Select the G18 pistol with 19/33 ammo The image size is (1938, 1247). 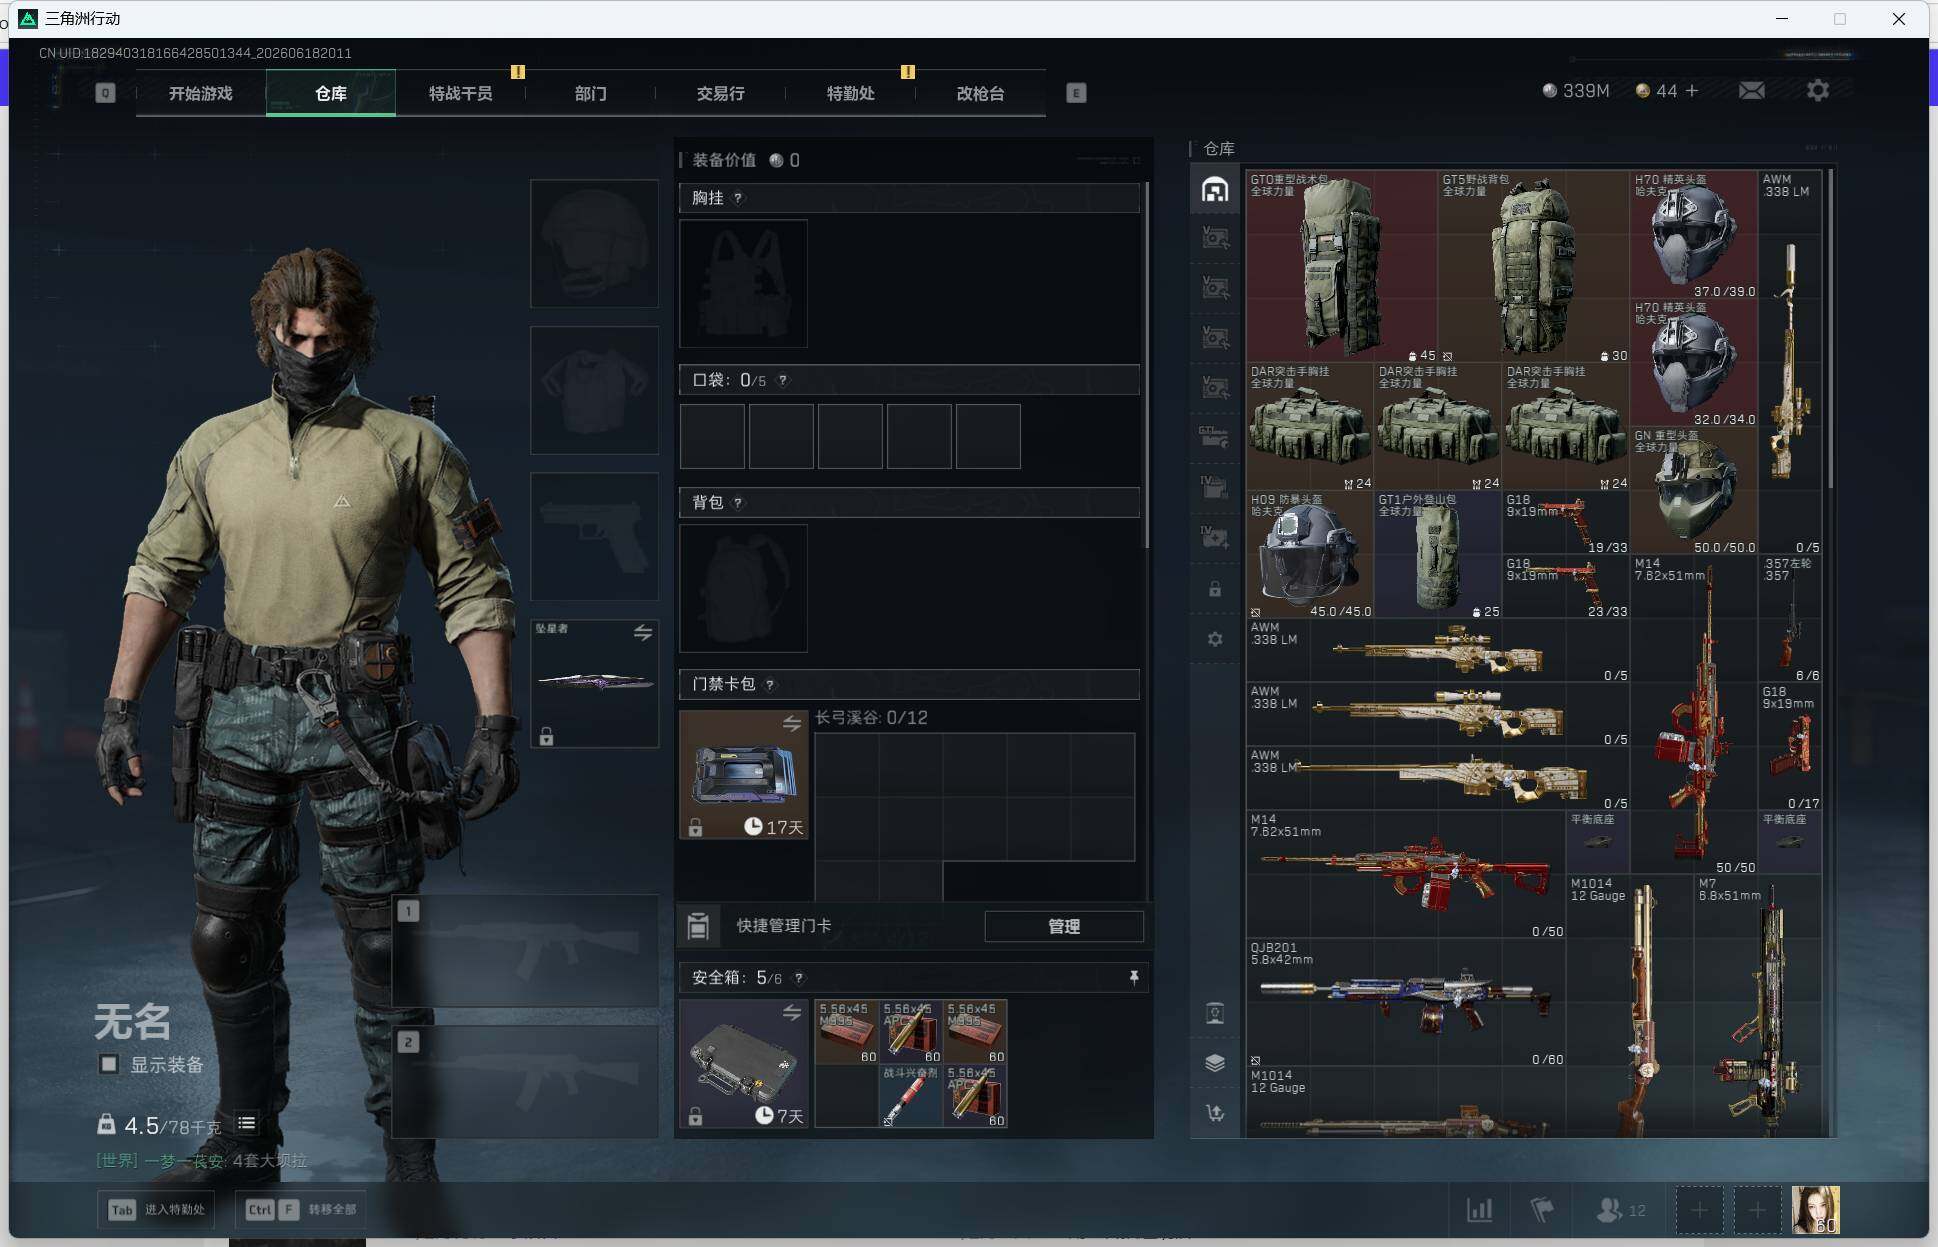tap(1566, 523)
